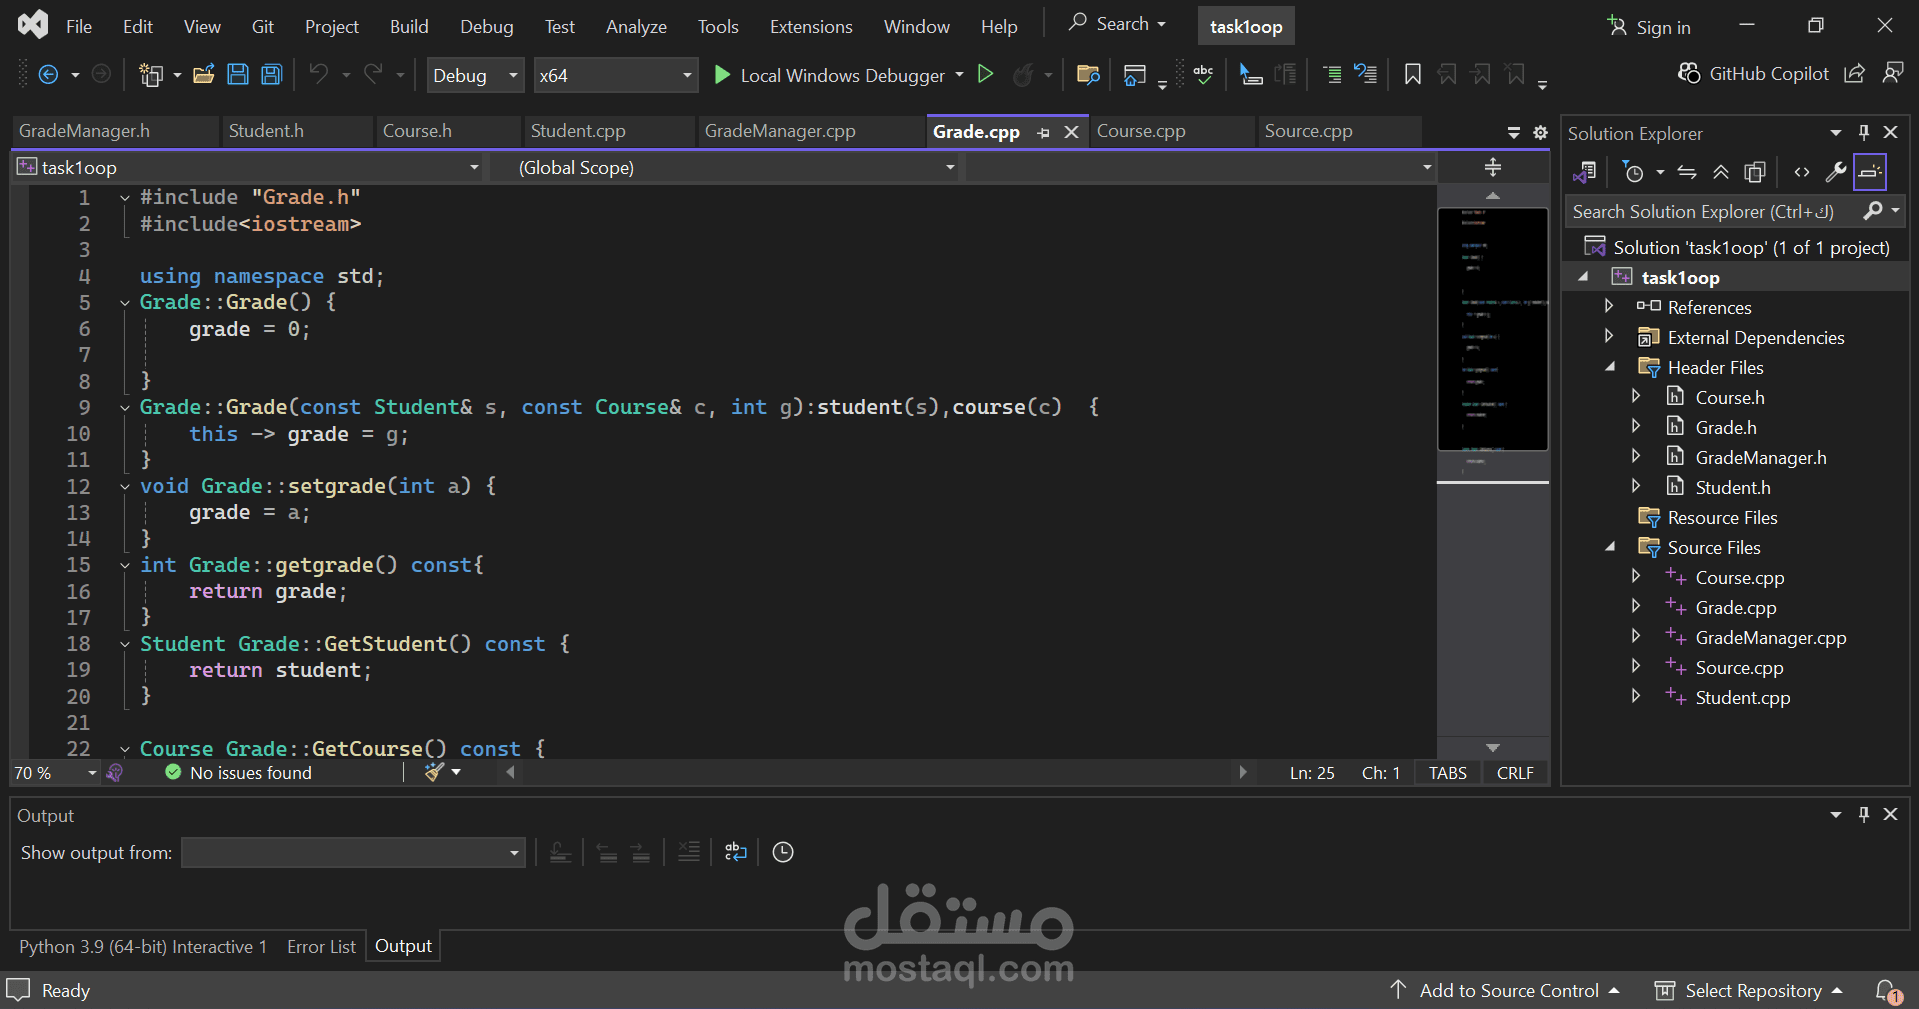
Task: Click the uncomment selected lines icon
Action: tap(1366, 75)
